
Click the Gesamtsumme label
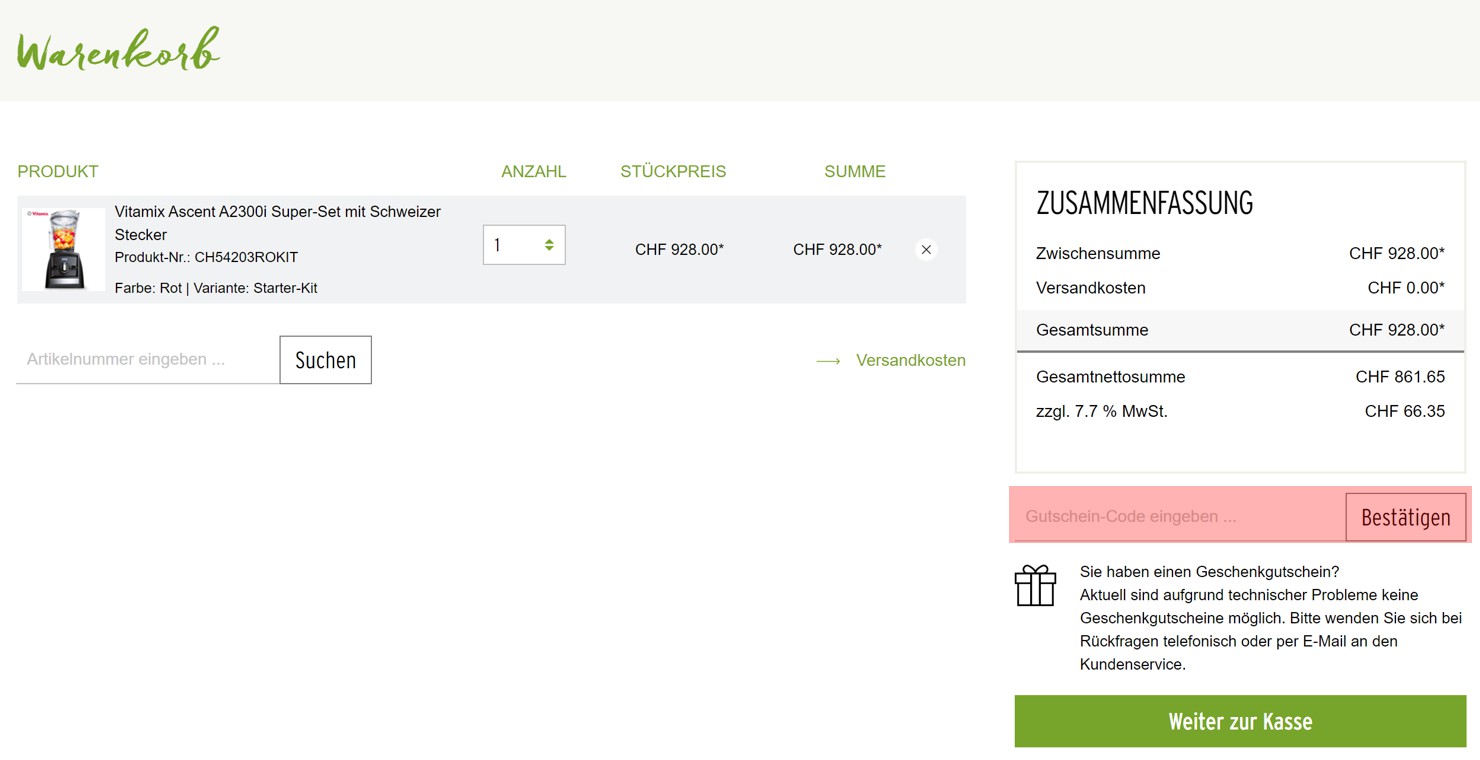coord(1092,330)
